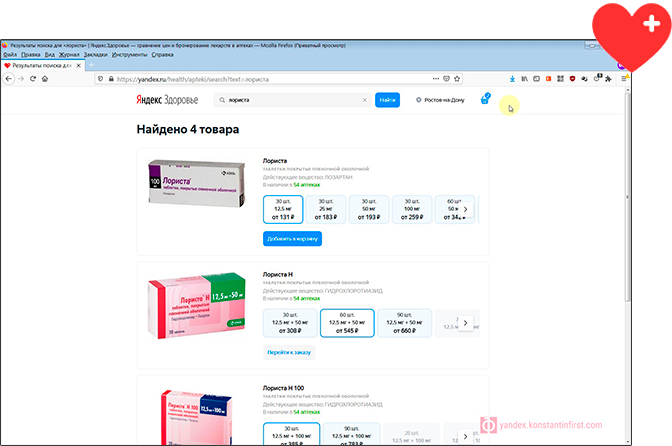672x446 pixels.
Task: Reload the page with the refresh icon
Action: (x=33, y=79)
